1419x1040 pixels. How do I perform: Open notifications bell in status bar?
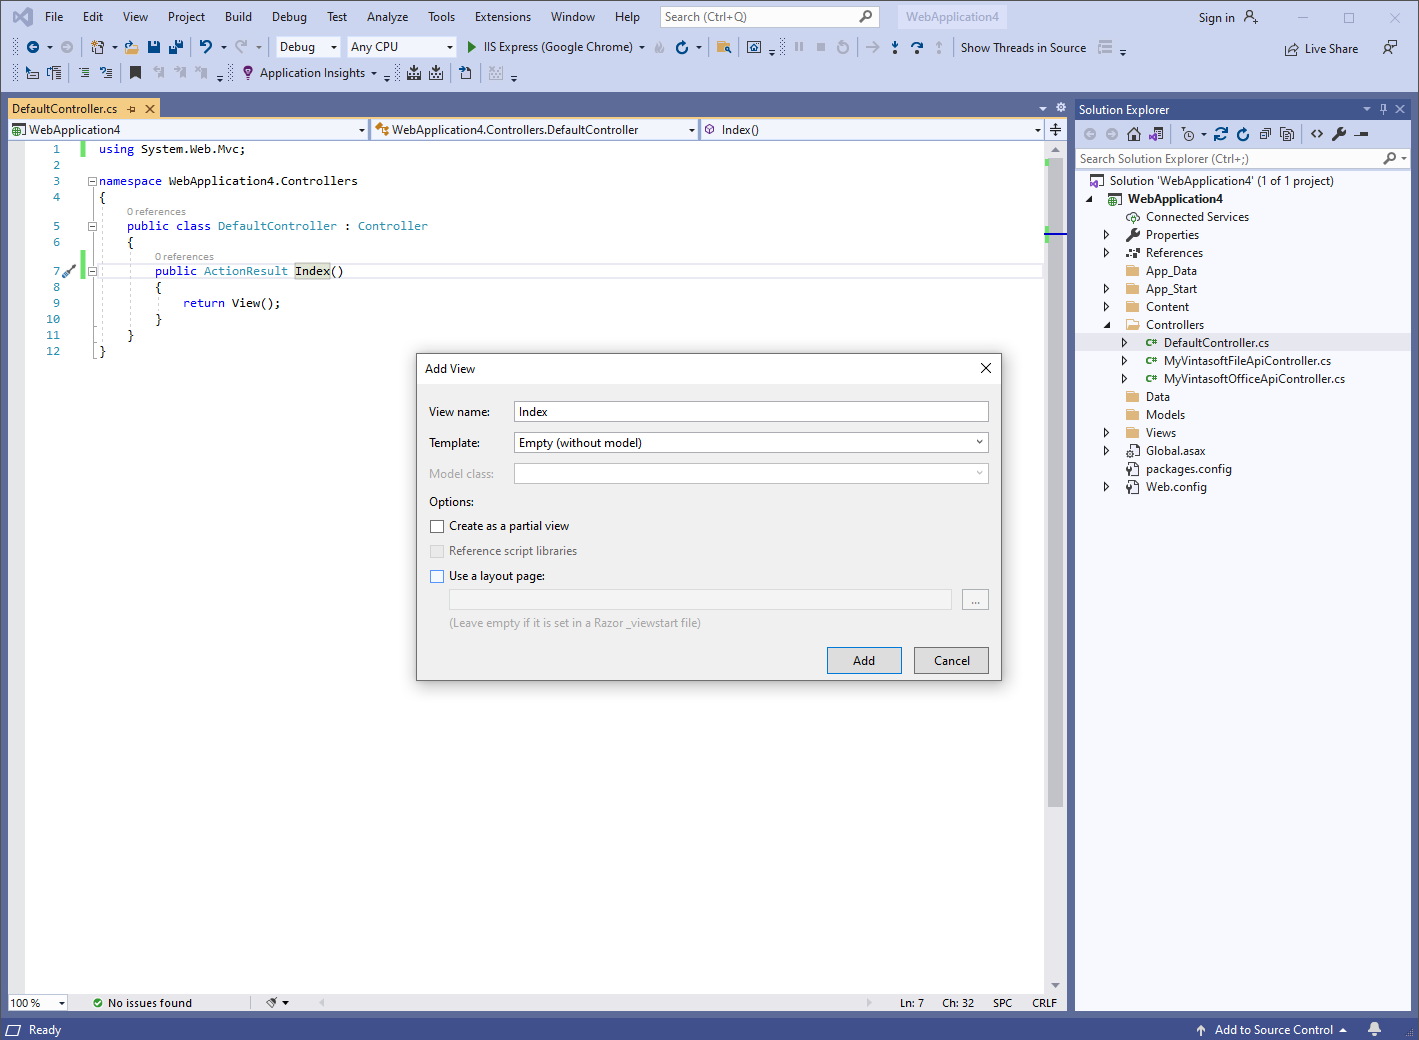pyautogui.click(x=1375, y=1029)
